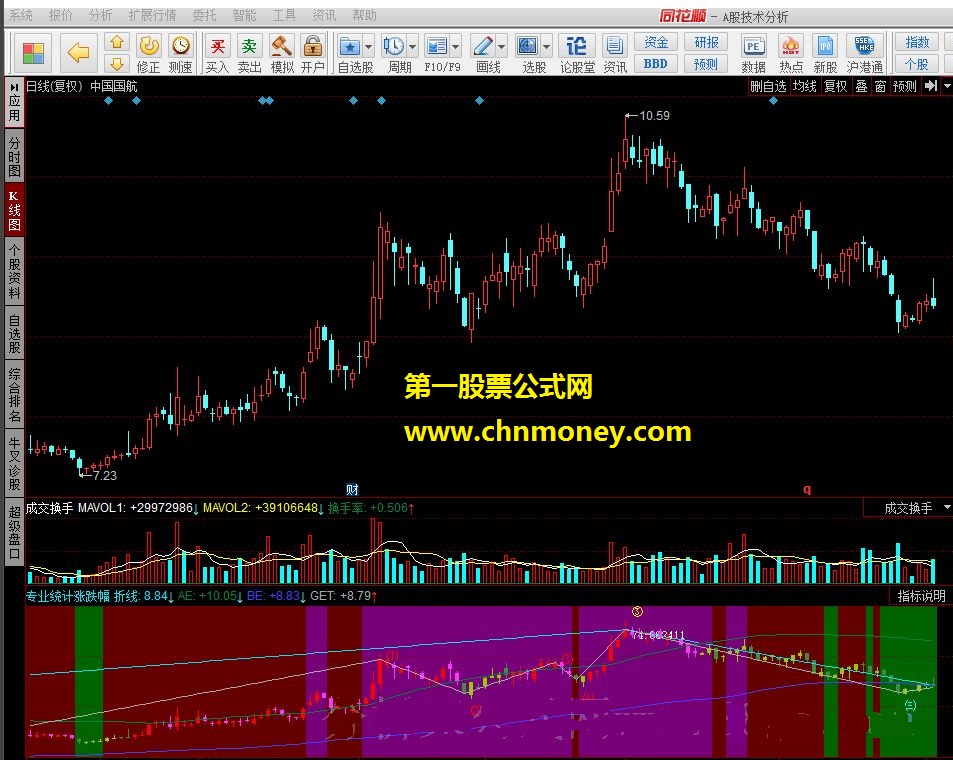Switch to the 分时图 sidebar tab
Image resolution: width=953 pixels, height=760 pixels.
point(14,157)
